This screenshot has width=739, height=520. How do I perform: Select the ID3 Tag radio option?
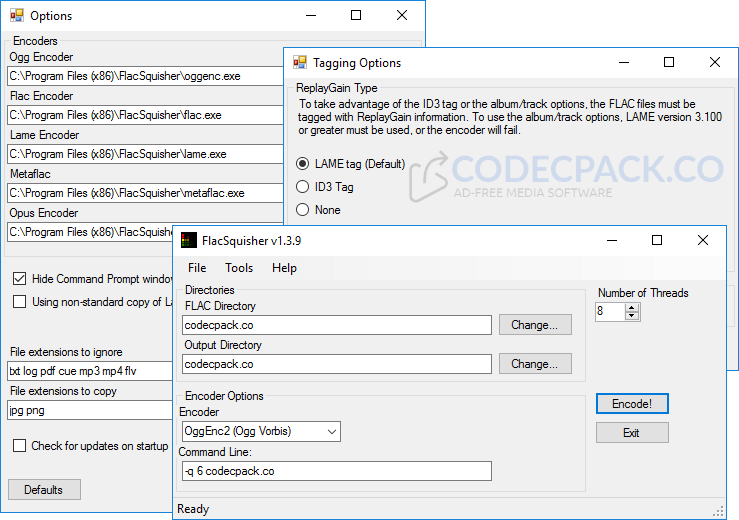click(x=304, y=187)
